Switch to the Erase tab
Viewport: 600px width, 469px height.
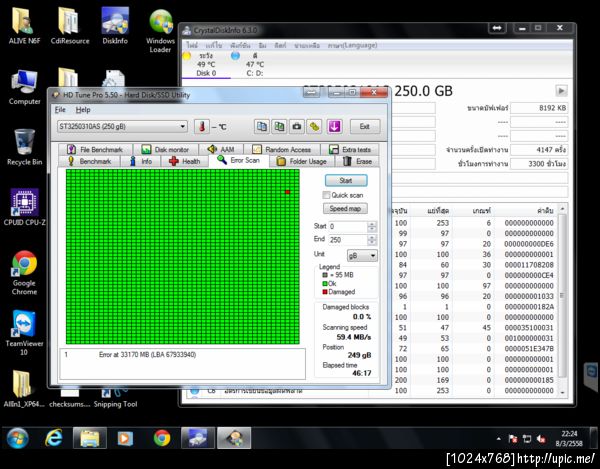(357, 161)
